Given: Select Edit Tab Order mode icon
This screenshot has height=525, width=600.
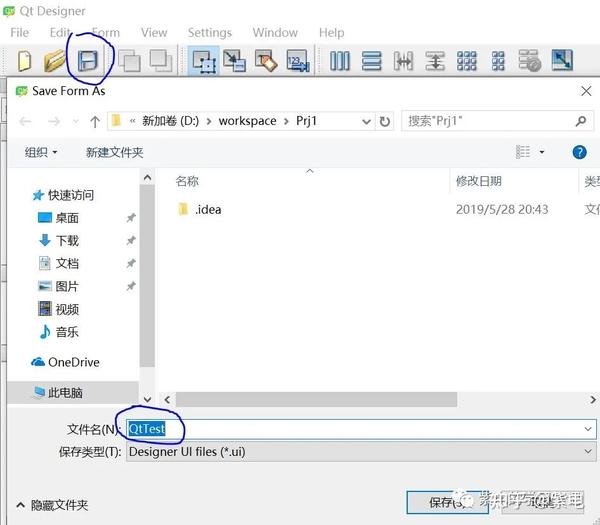Looking at the screenshot, I should tap(298, 61).
